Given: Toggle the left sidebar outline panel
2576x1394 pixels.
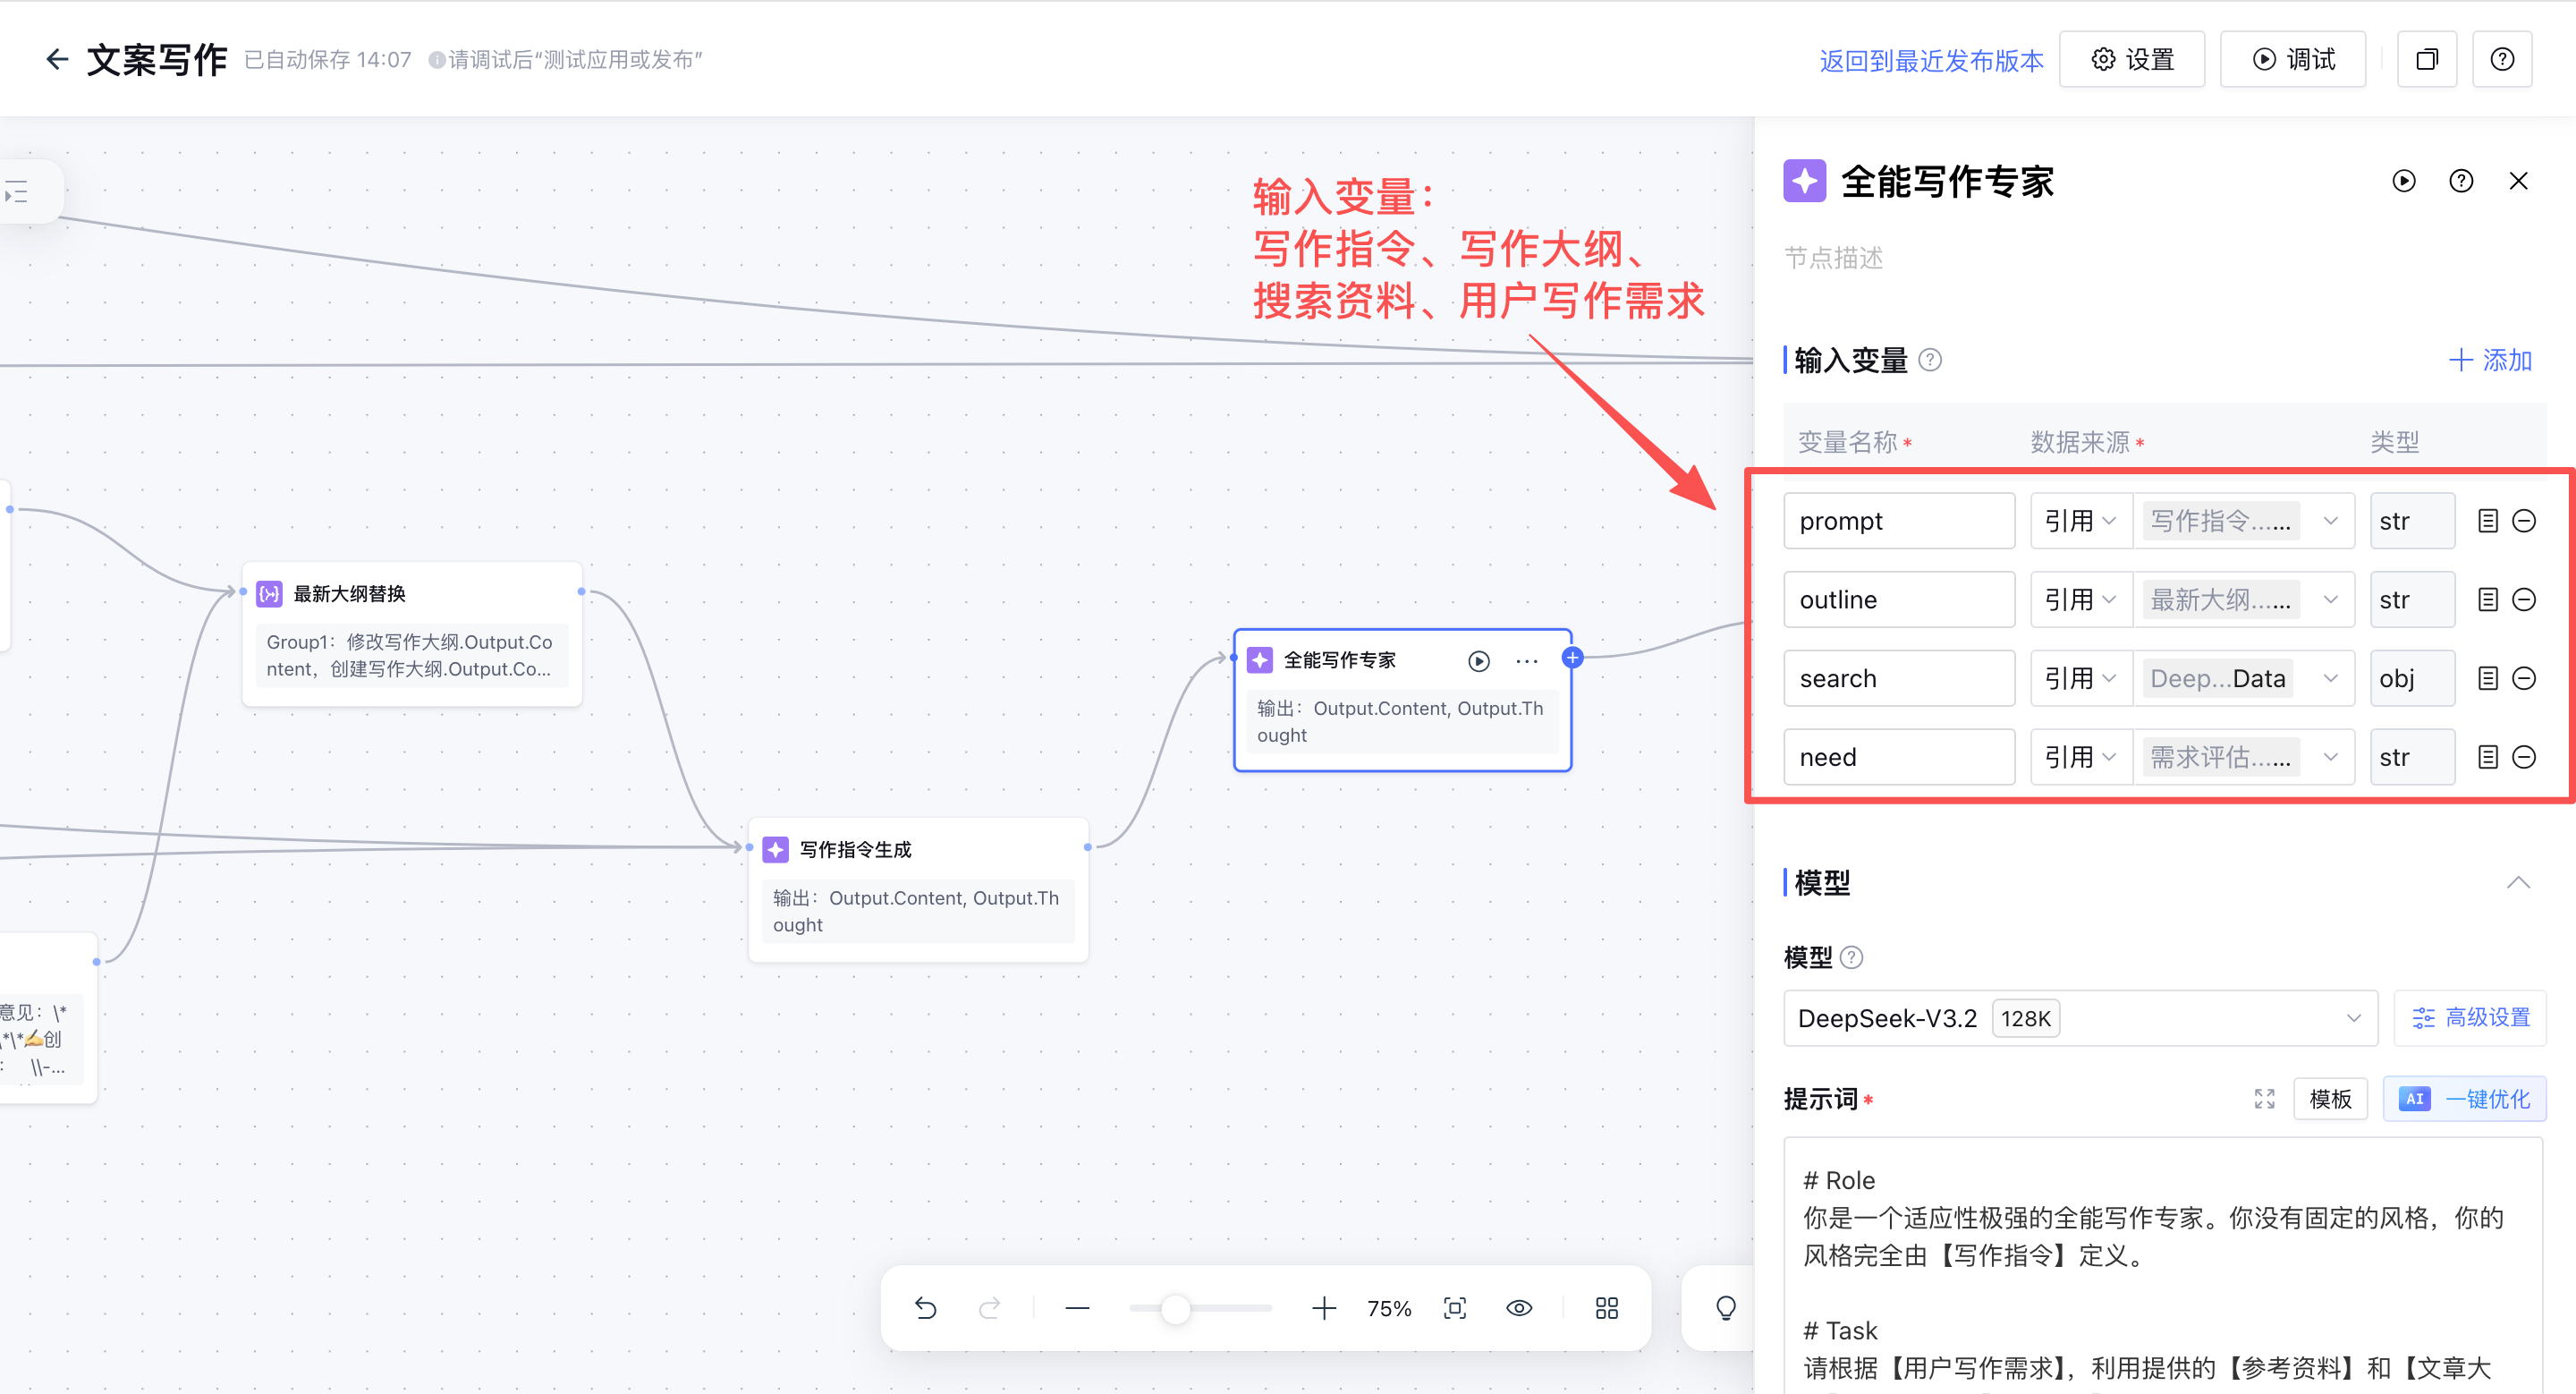Looking at the screenshot, I should point(18,192).
